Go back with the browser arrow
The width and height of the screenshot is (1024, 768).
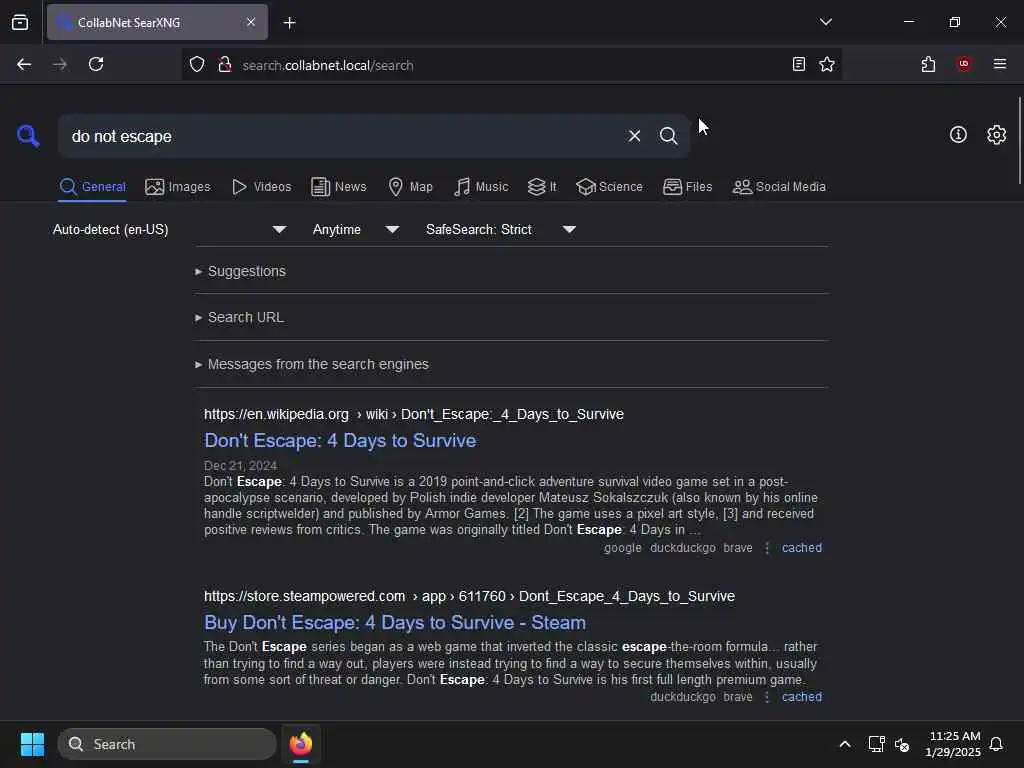click(24, 65)
